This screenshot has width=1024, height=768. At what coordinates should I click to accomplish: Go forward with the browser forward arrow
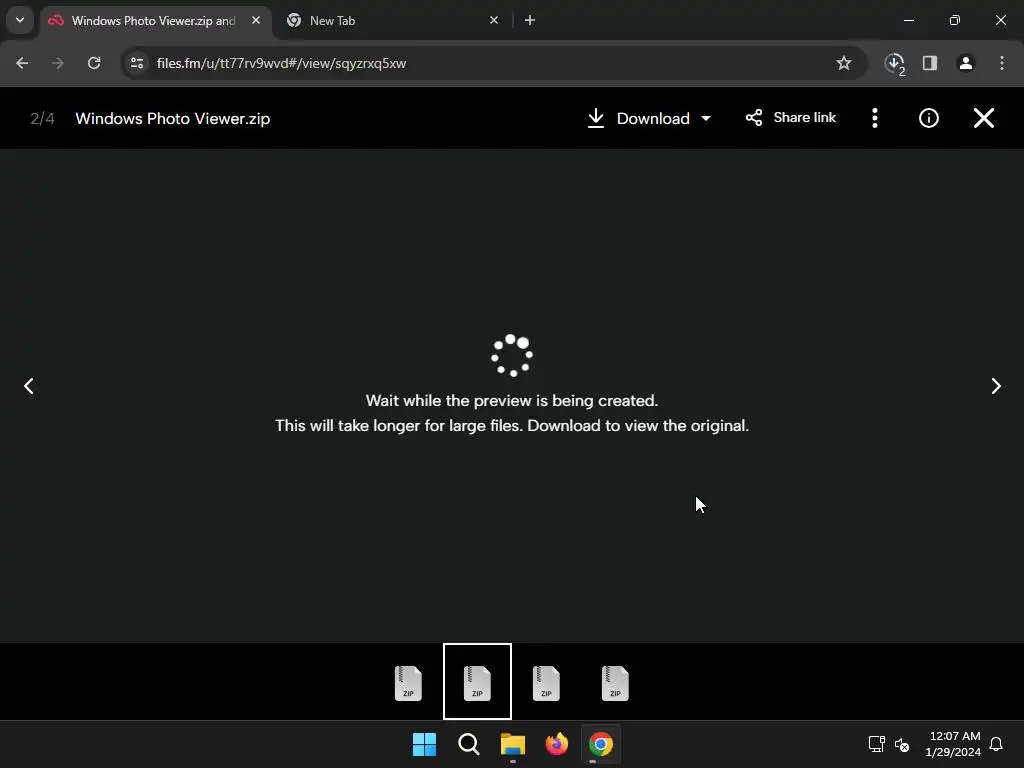tap(58, 63)
